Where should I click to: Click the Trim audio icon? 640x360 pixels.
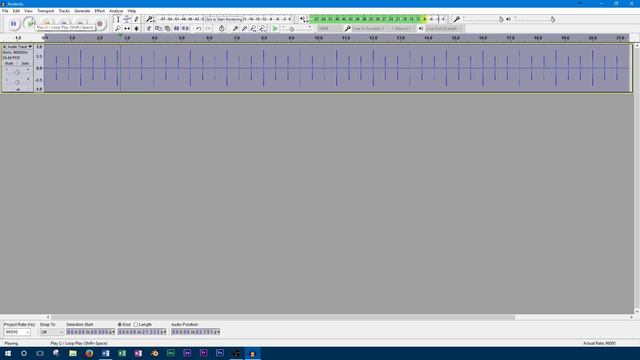click(176, 29)
